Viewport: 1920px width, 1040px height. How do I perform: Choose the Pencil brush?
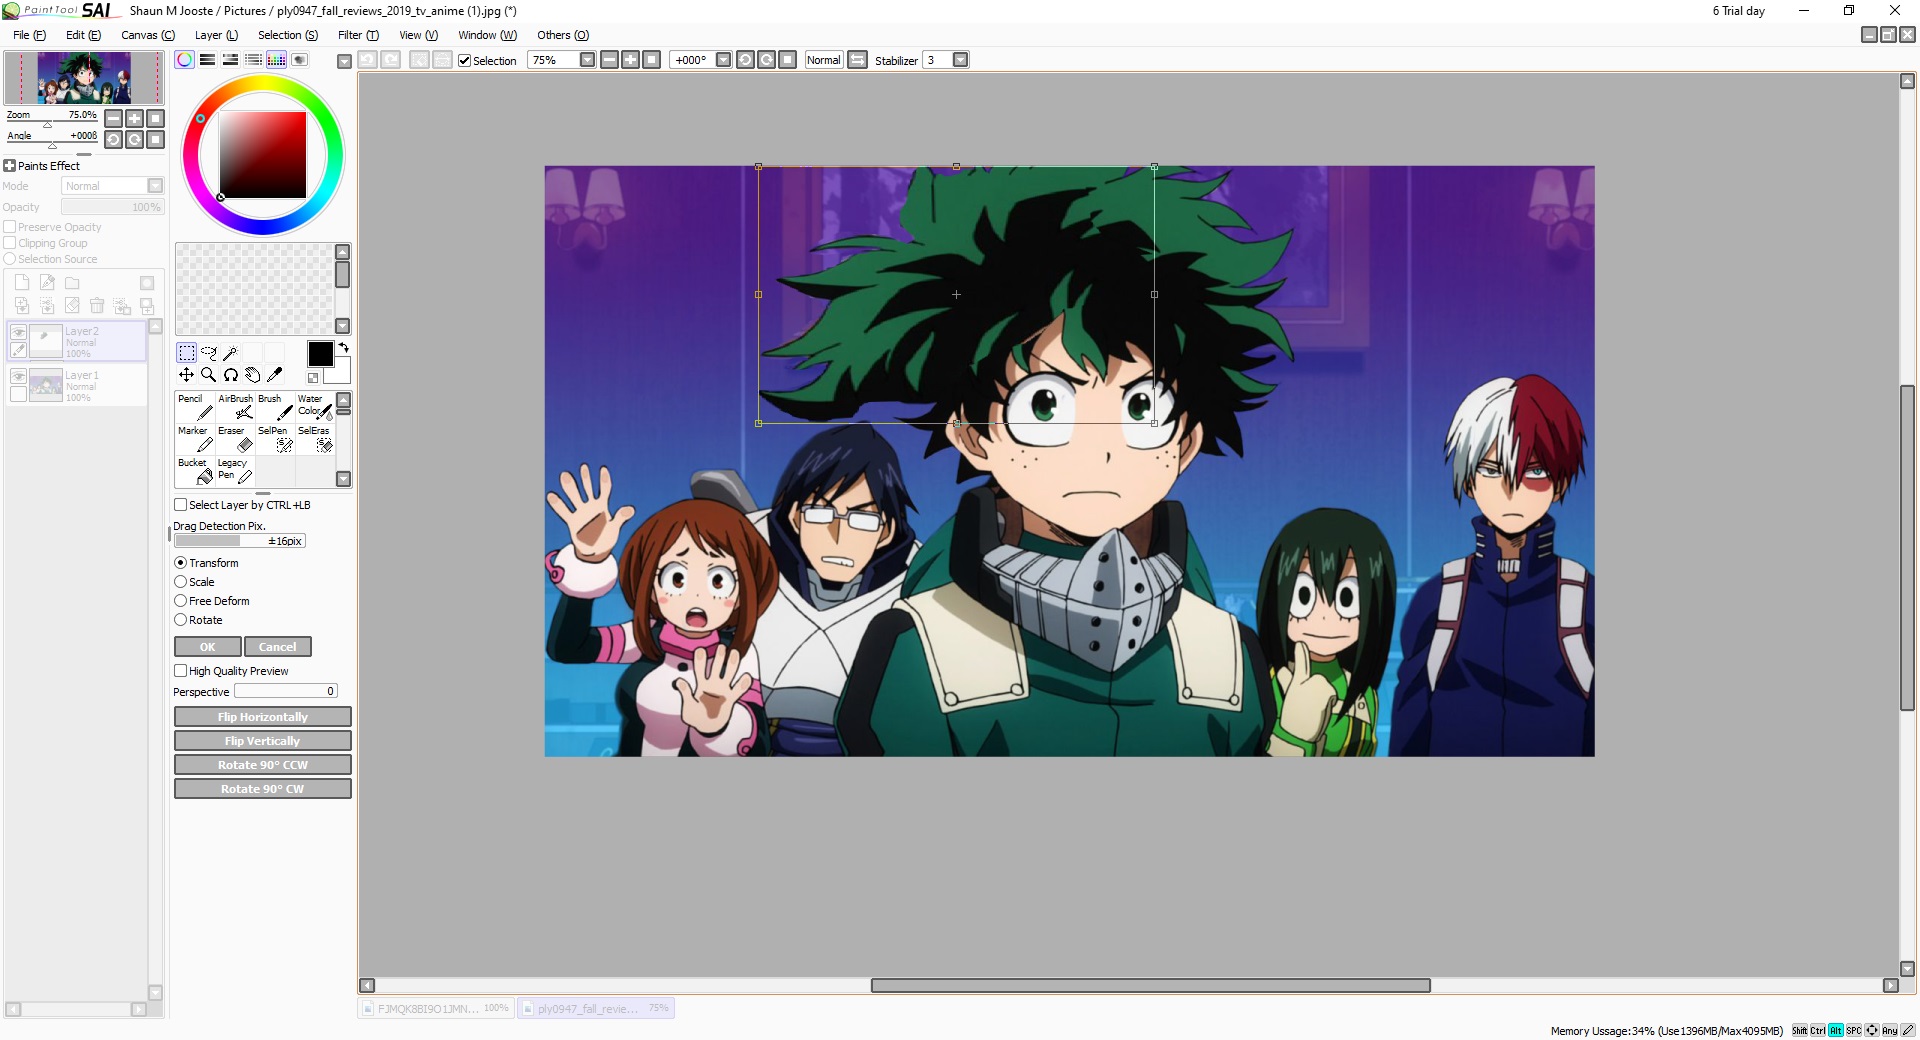[x=195, y=407]
